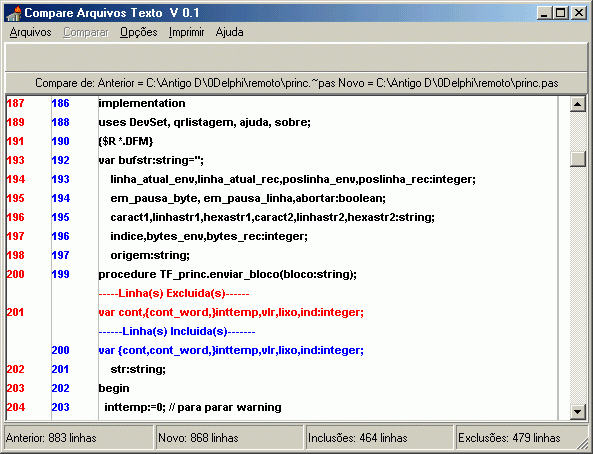The width and height of the screenshot is (593, 454).
Task: Close the Compare Arquivos Texto window
Action: [x=578, y=13]
